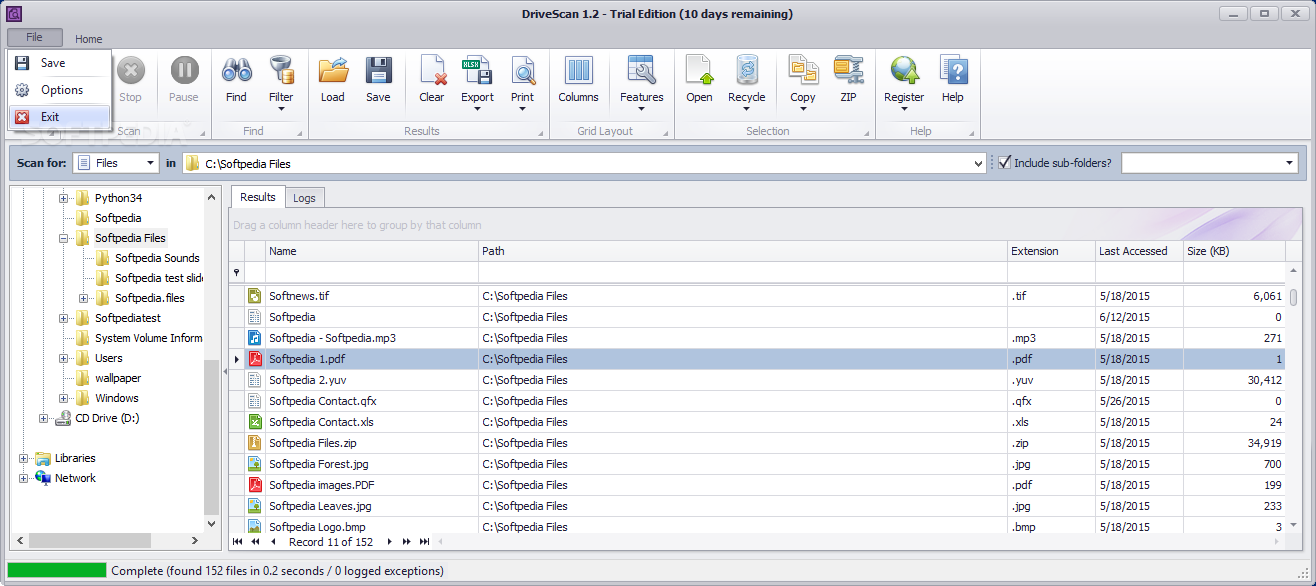The height and width of the screenshot is (586, 1316).
Task: Click the Stop scan toolbar icon
Action: 131,70
